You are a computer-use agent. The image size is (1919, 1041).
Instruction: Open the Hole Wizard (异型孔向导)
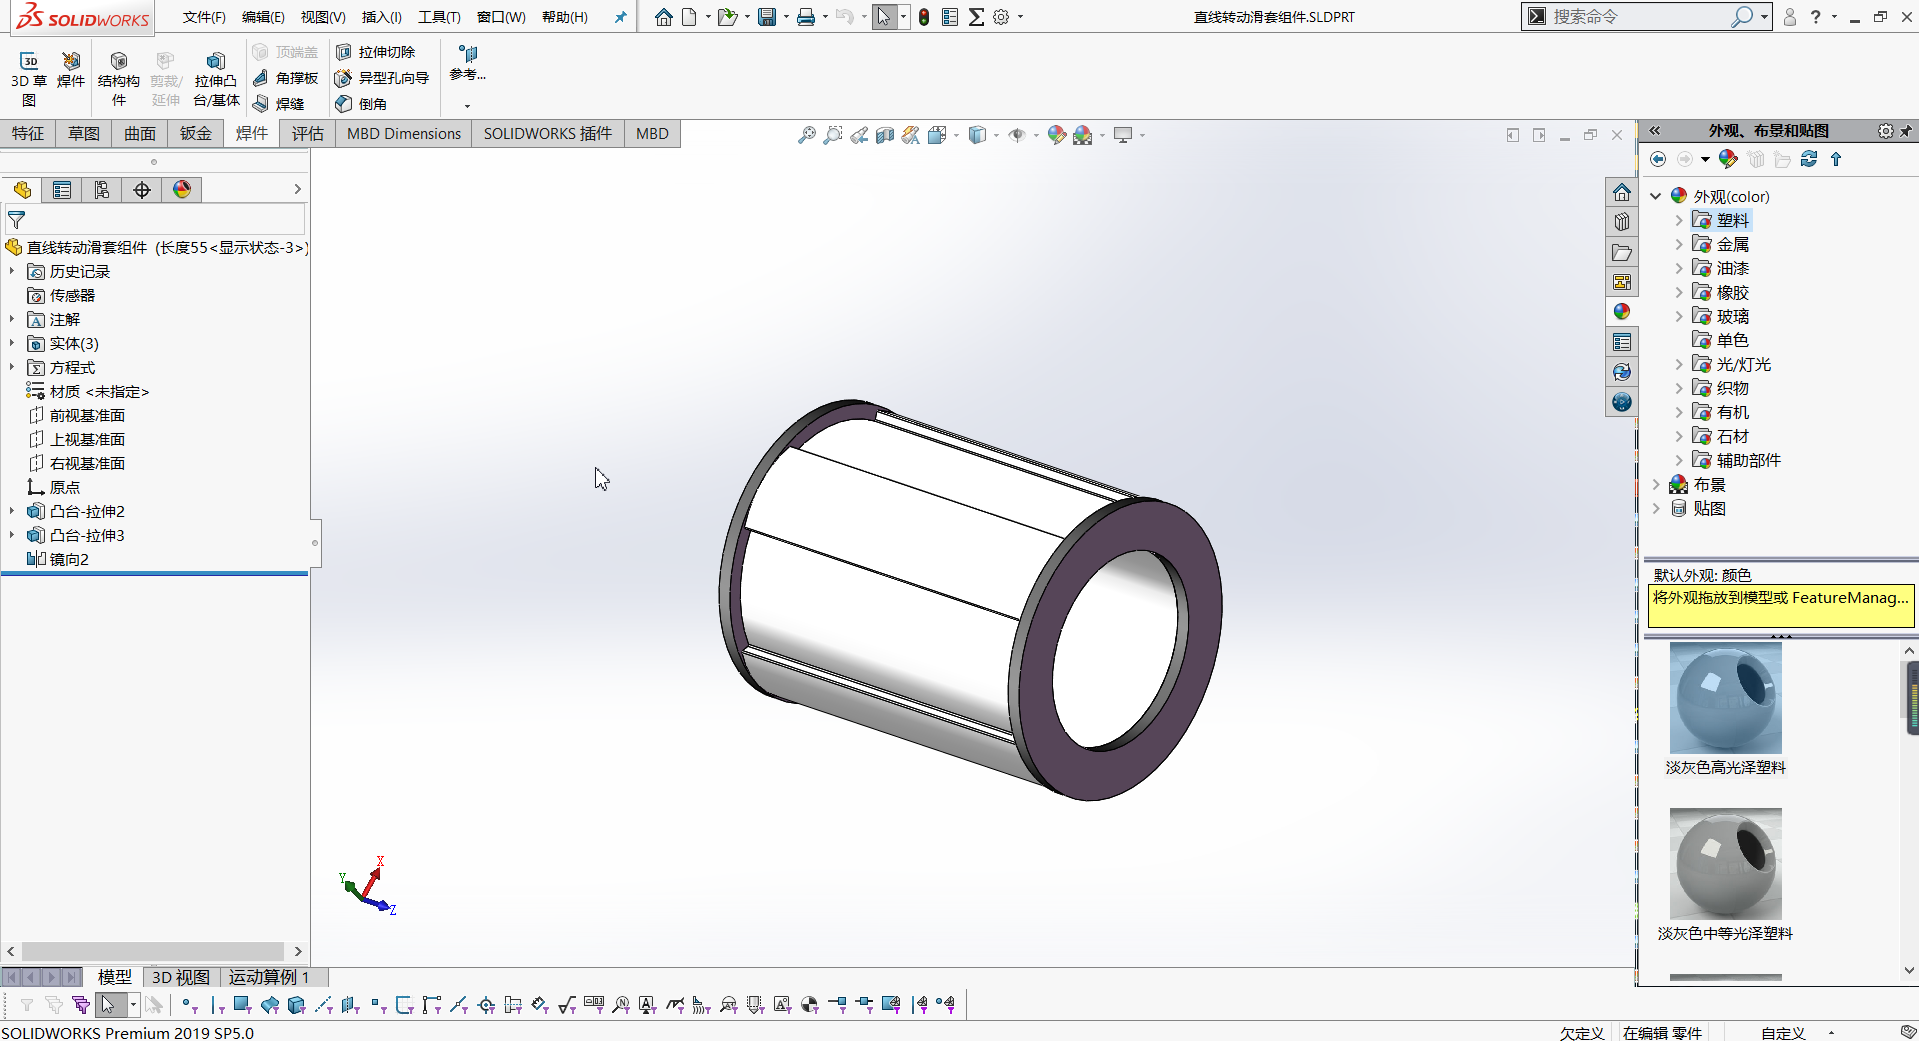pyautogui.click(x=382, y=78)
